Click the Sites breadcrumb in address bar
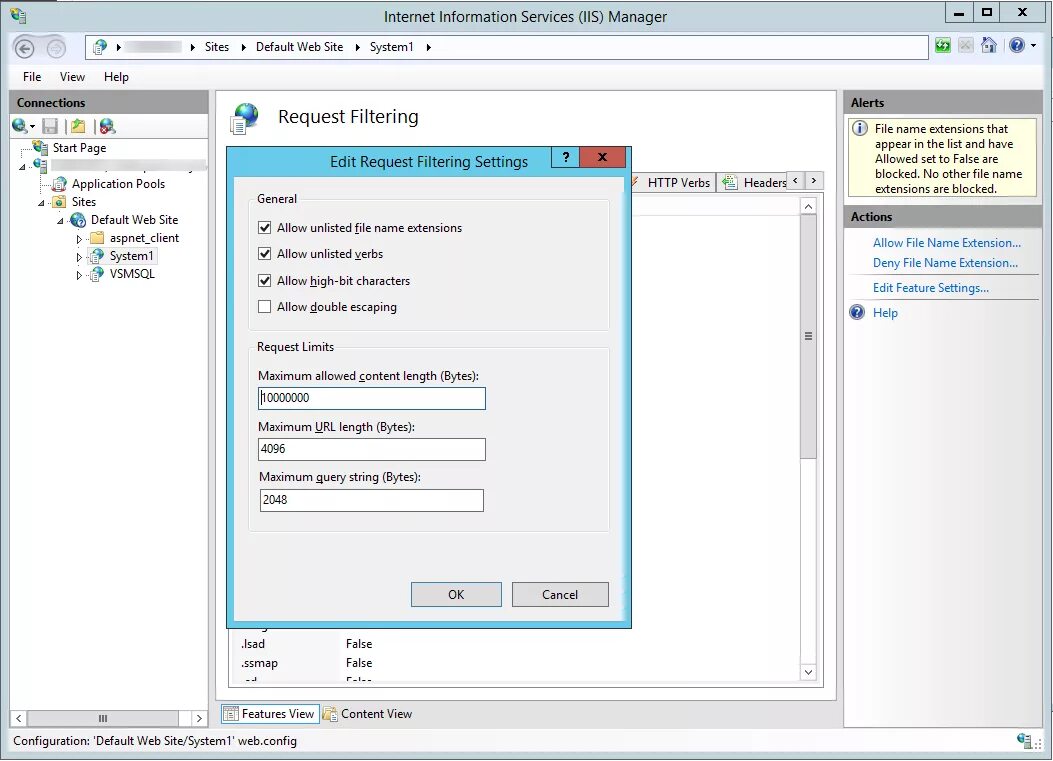Screen dimensions: 1053x761 pyautogui.click(x=217, y=47)
